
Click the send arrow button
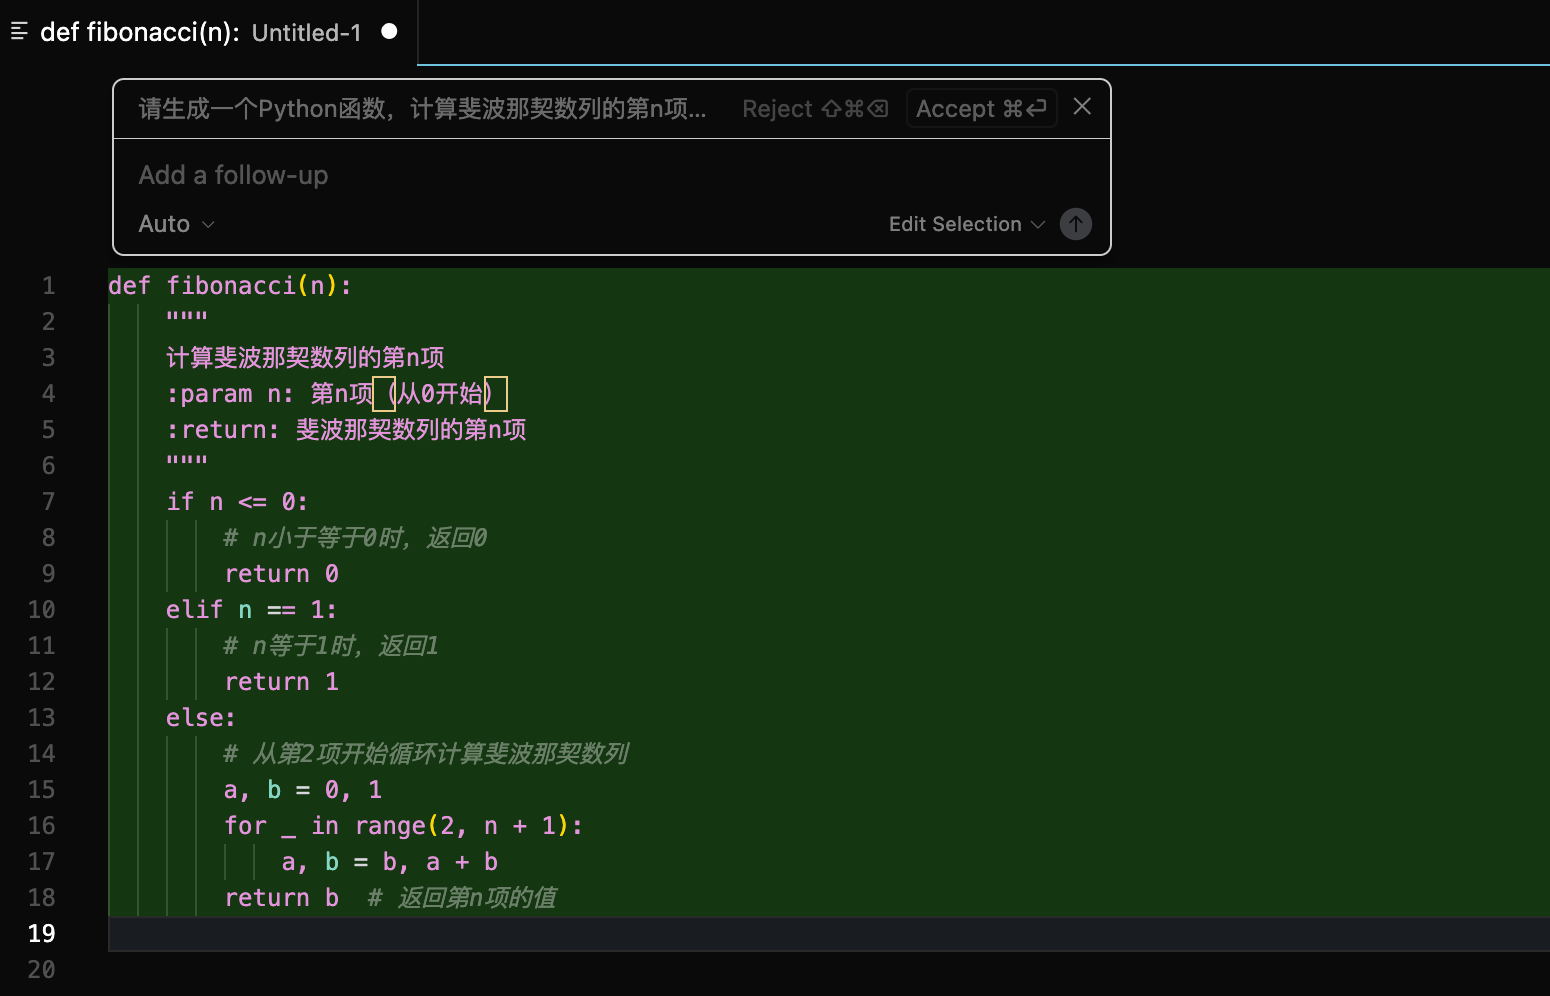click(x=1076, y=224)
